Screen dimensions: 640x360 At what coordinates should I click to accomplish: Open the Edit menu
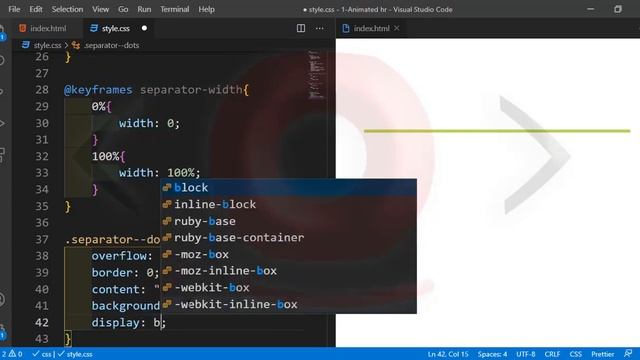pos(36,9)
